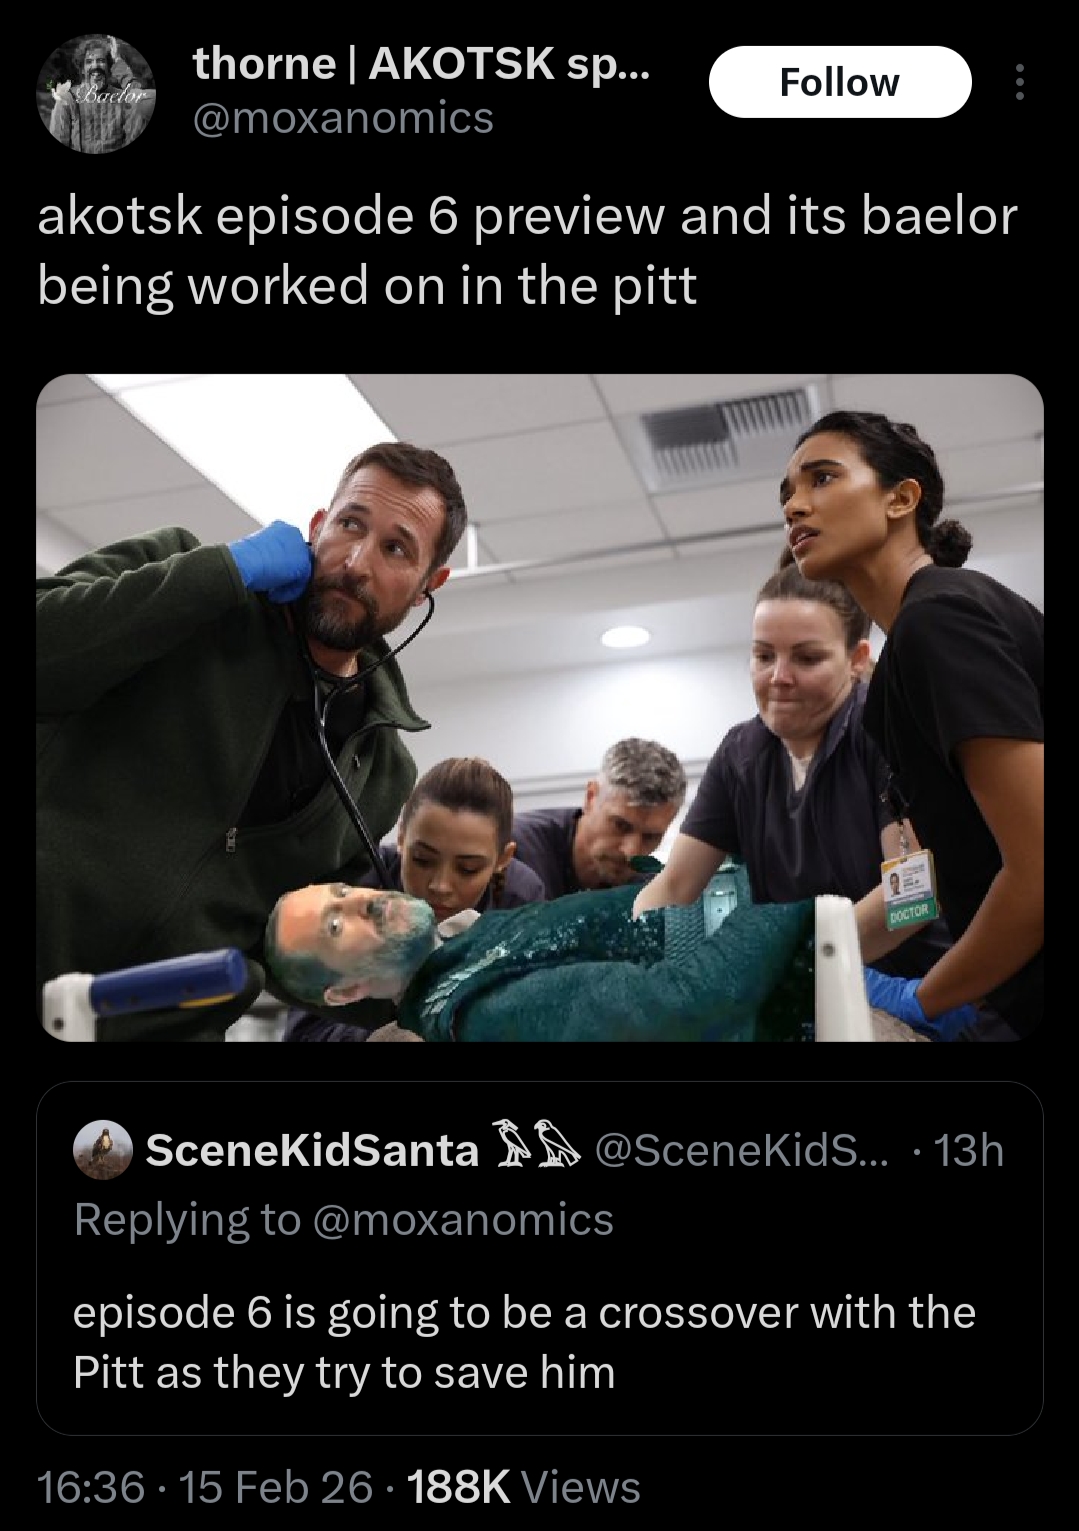The height and width of the screenshot is (1531, 1079).
Task: Select the tweet text about akotsk episode 6
Action: 526,250
